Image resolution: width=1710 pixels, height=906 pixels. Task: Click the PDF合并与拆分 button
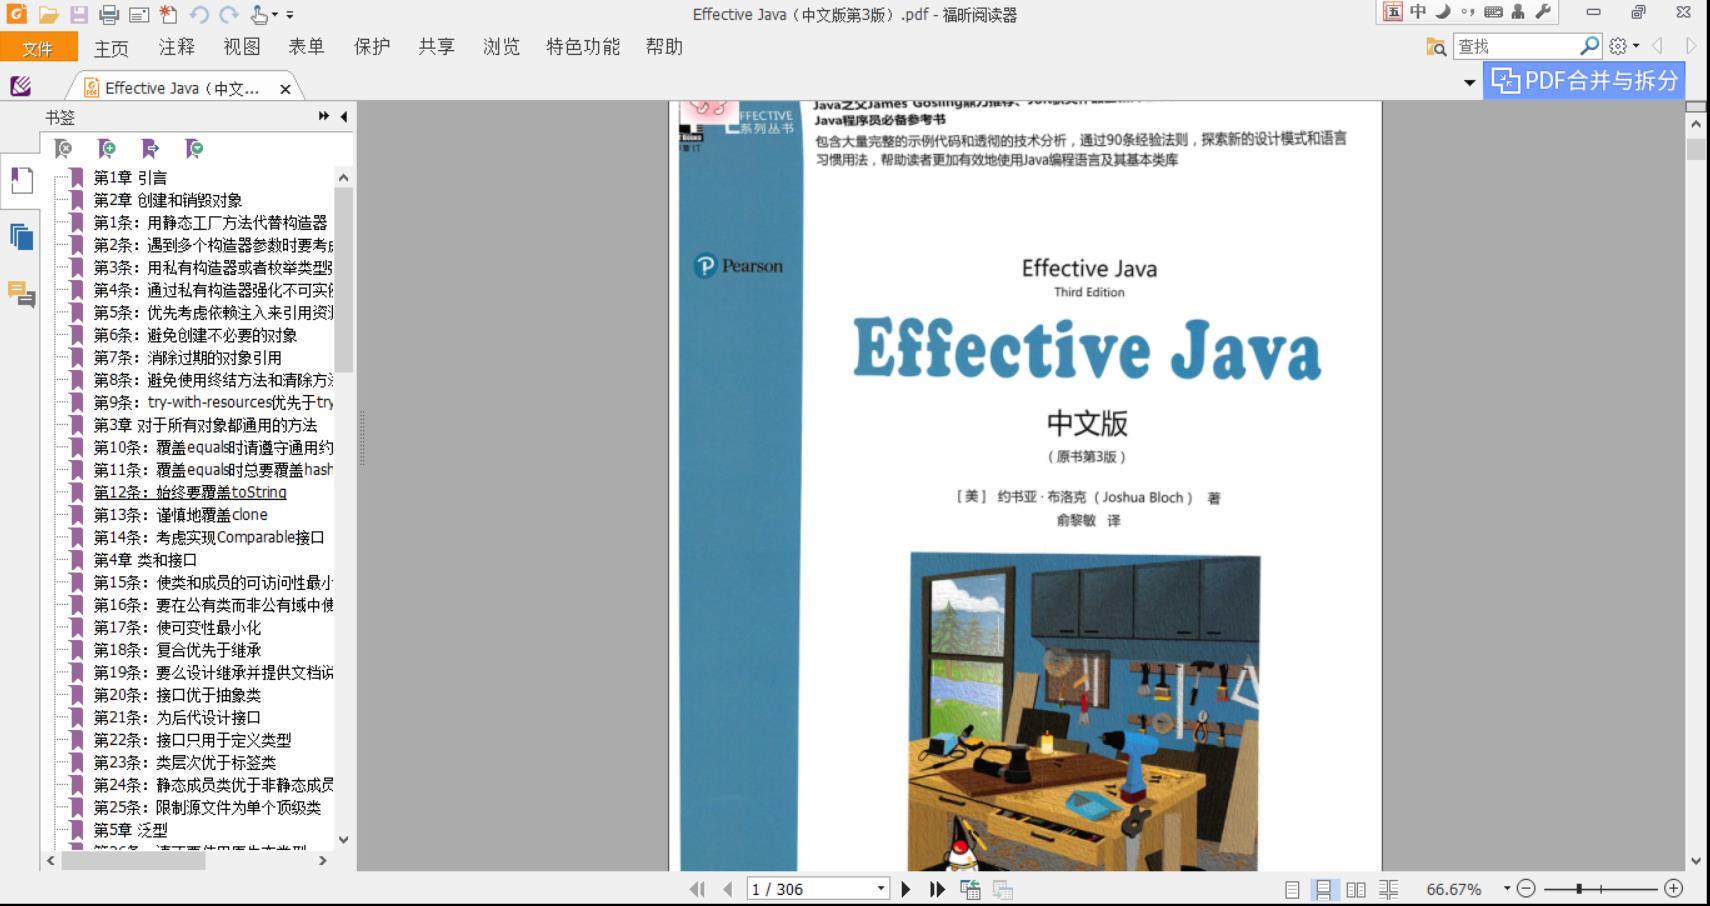pos(1584,80)
